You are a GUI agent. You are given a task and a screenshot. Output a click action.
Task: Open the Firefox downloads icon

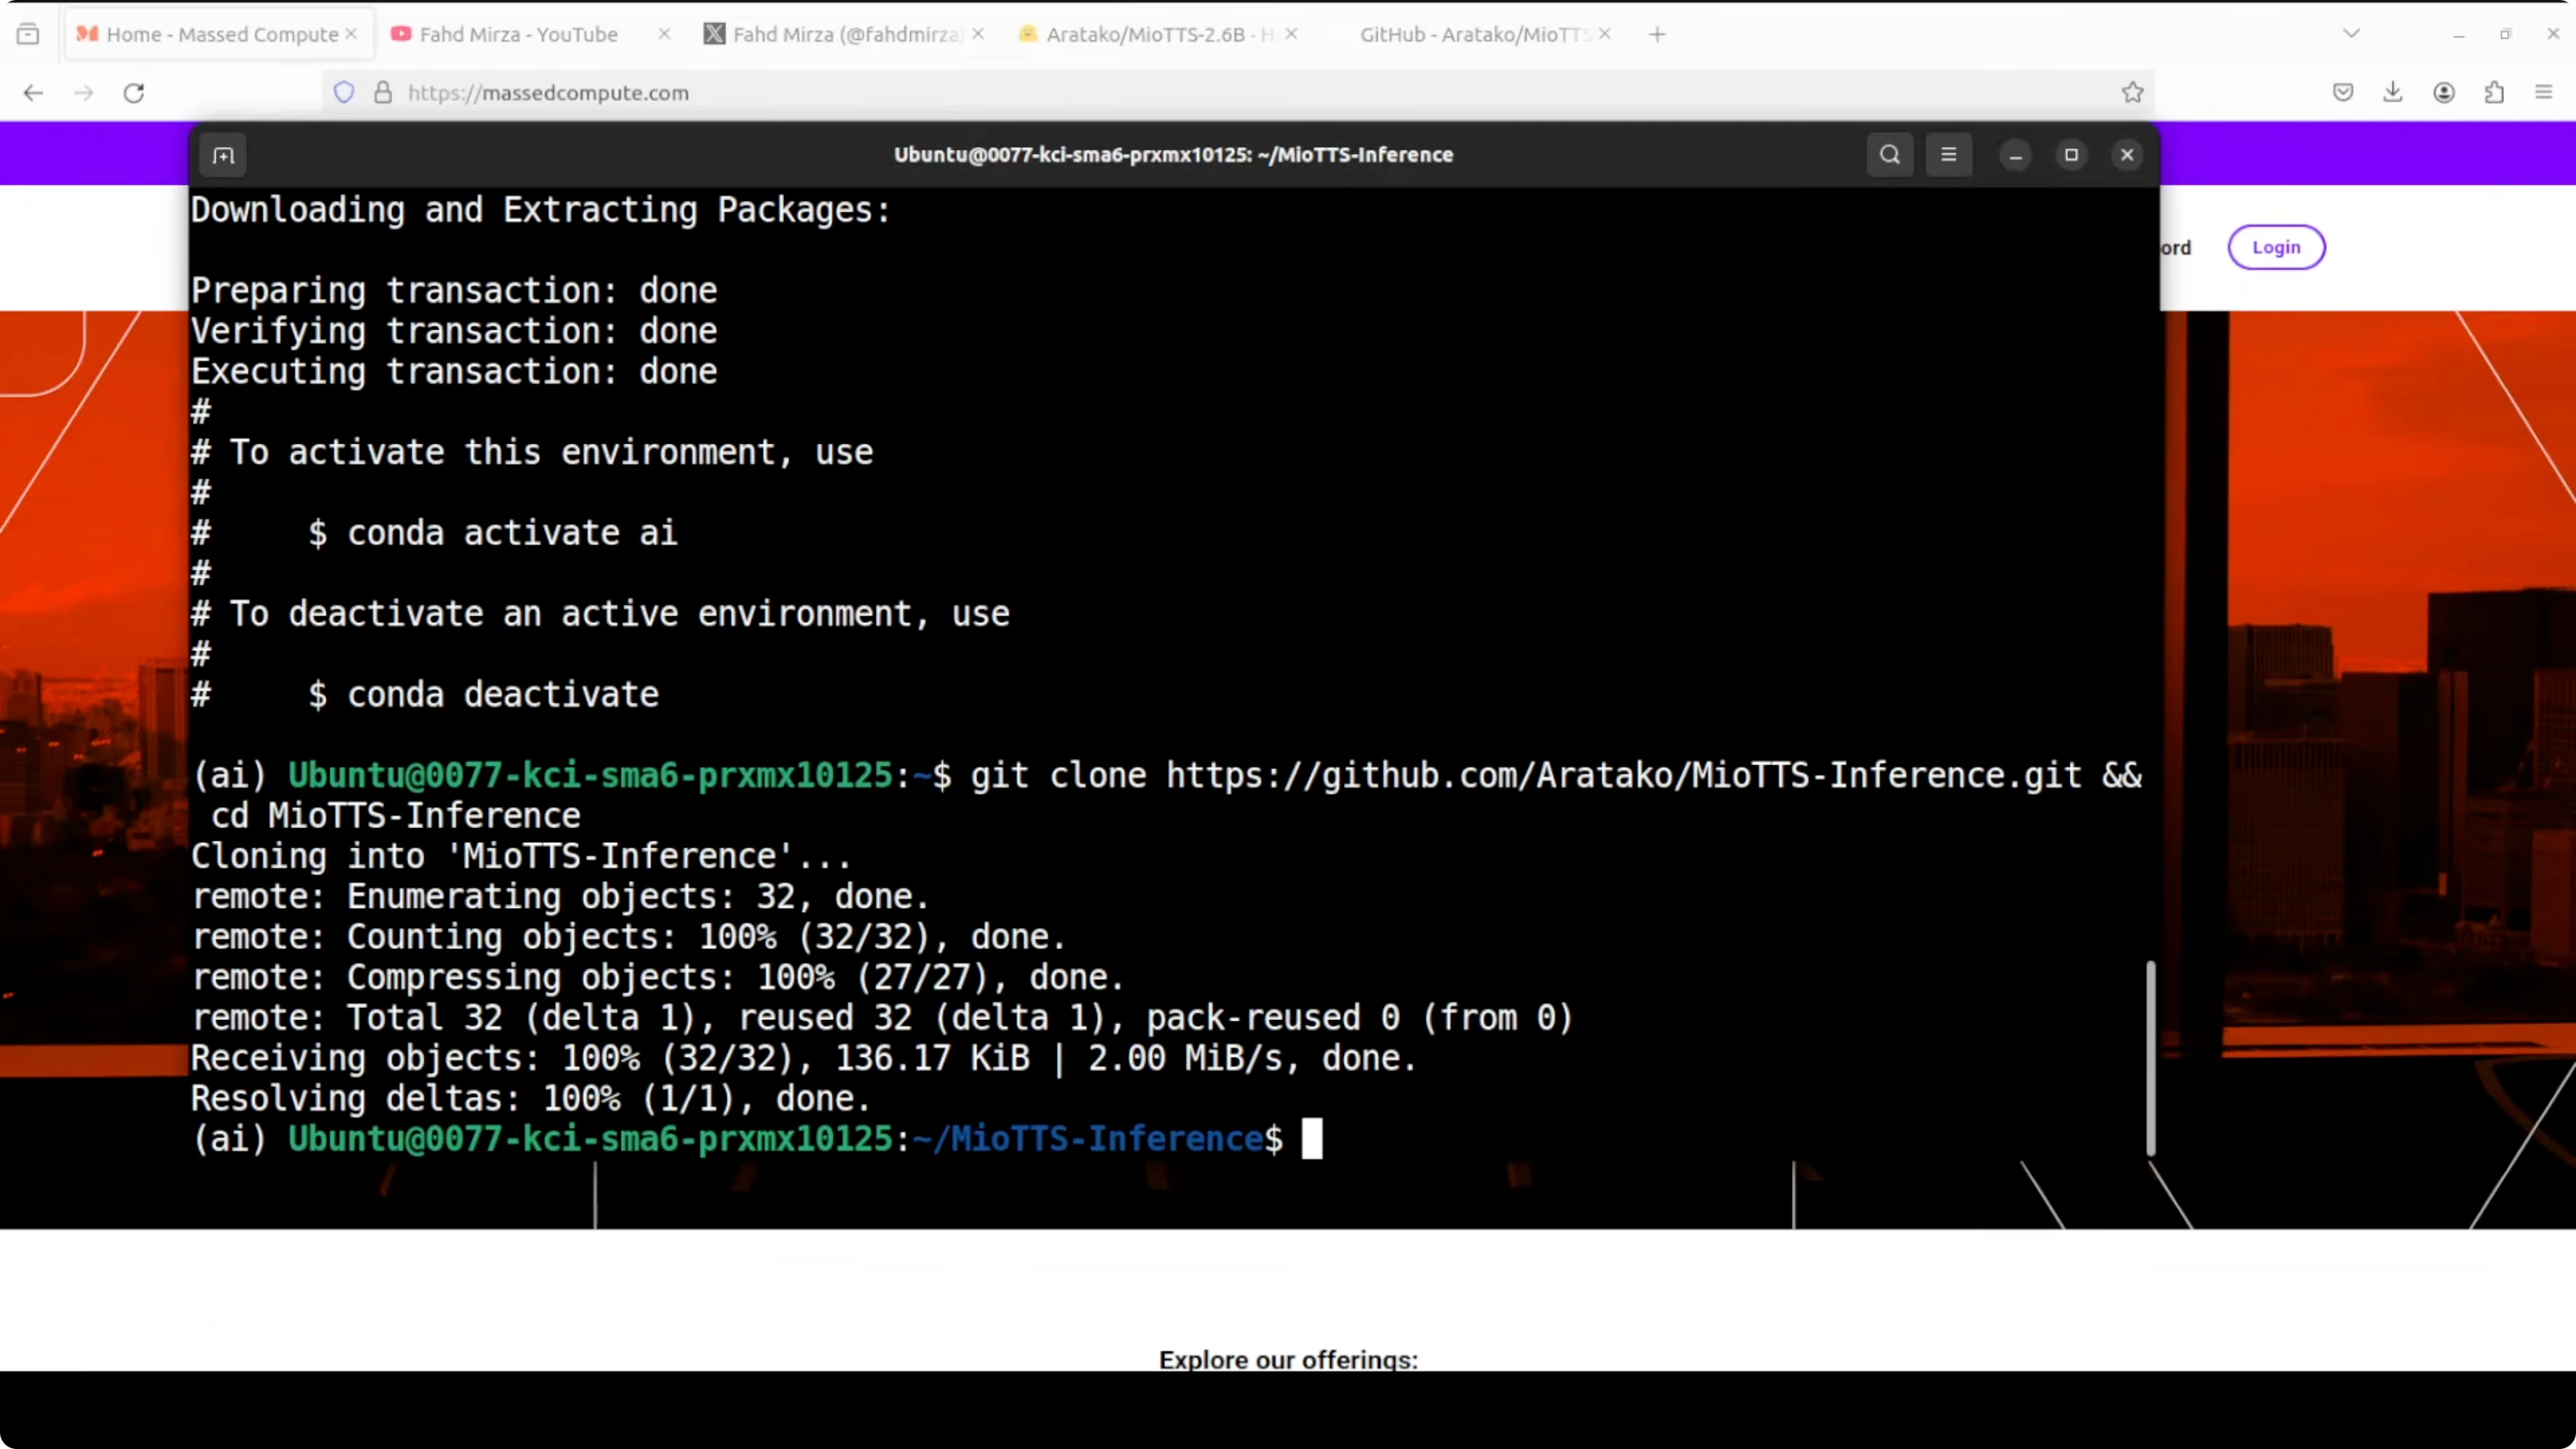coord(2392,92)
